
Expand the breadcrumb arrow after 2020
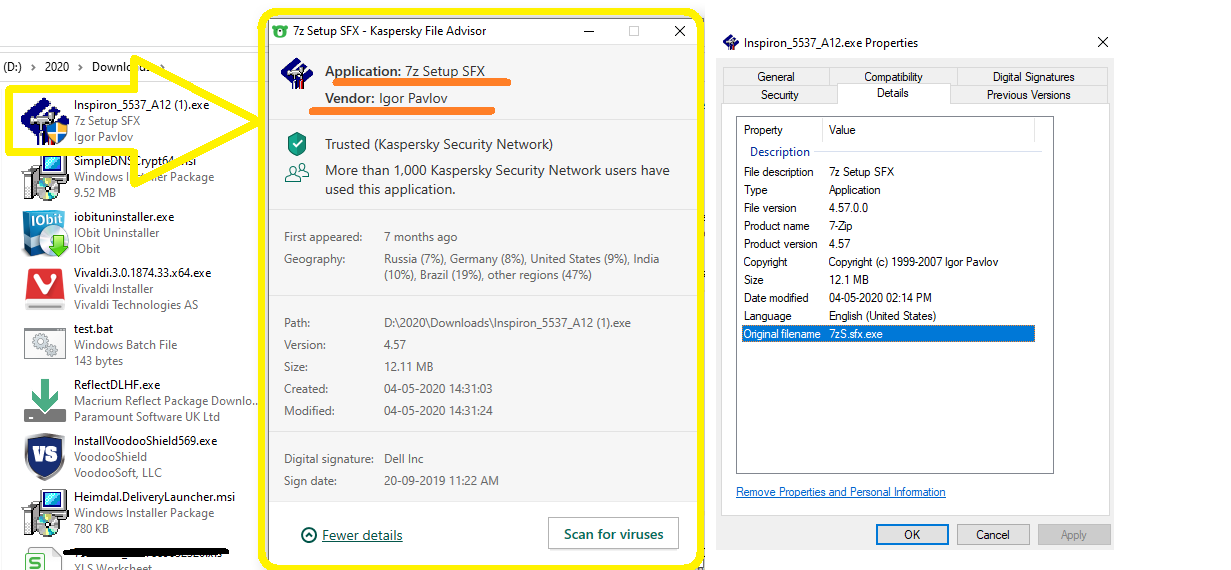[79, 67]
